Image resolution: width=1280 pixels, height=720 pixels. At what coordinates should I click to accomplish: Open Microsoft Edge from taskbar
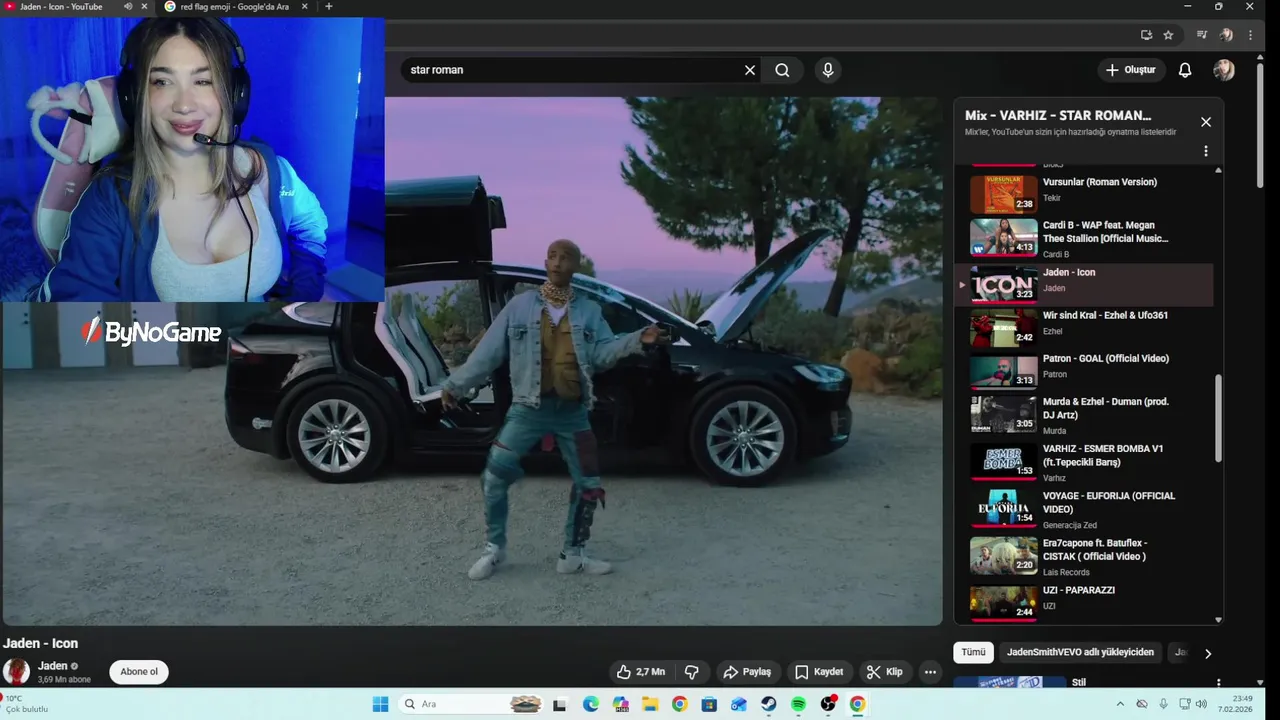[x=591, y=704]
